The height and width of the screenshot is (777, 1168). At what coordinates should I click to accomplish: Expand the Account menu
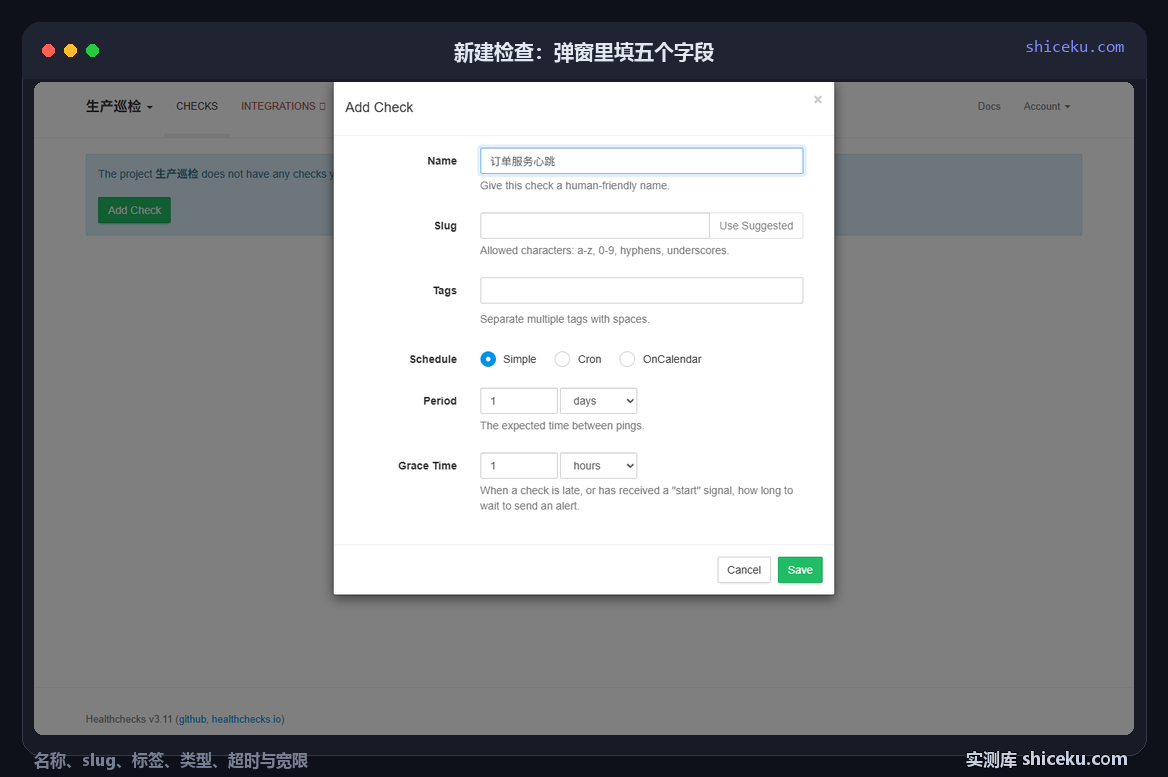point(1047,107)
